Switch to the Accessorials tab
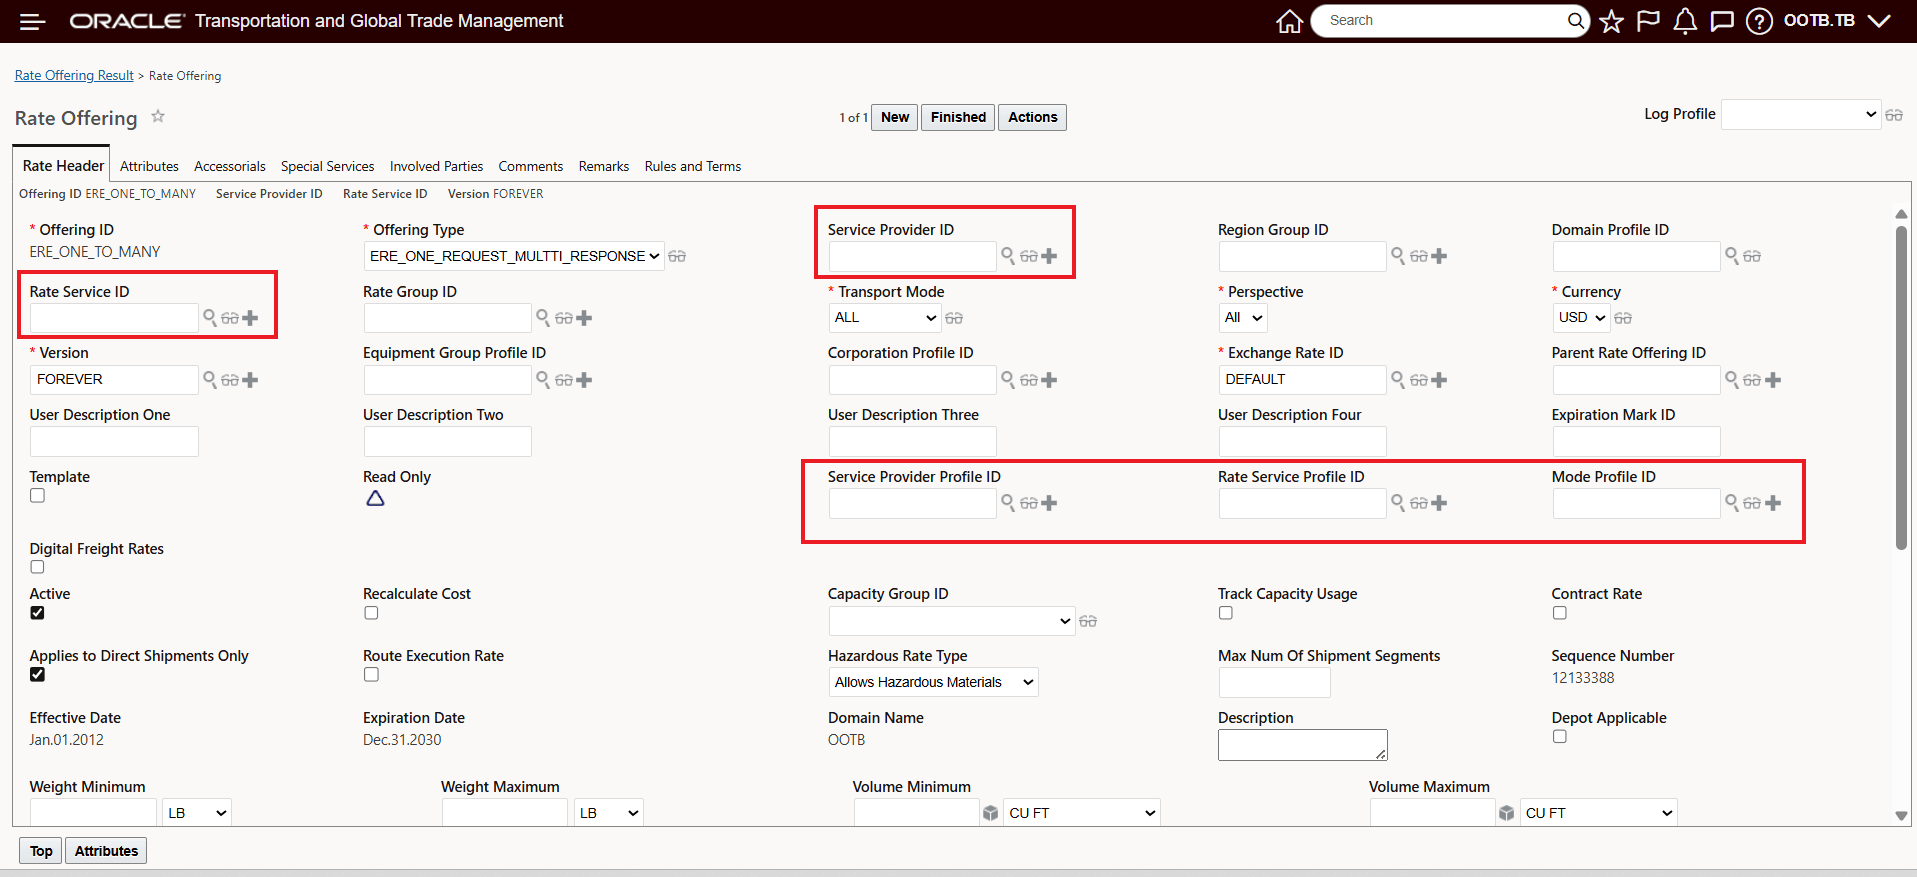The width and height of the screenshot is (1917, 877). pyautogui.click(x=230, y=166)
